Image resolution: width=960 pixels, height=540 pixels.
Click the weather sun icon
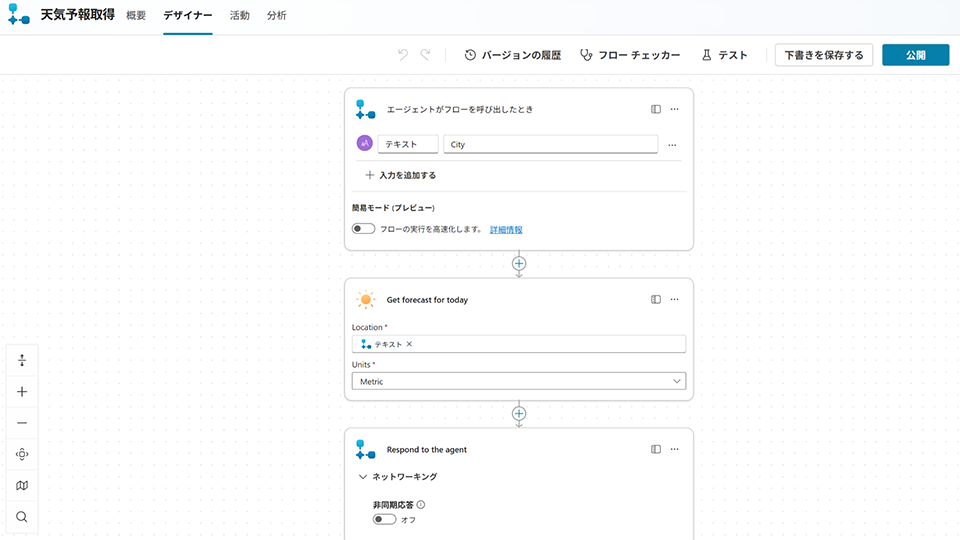coord(366,299)
